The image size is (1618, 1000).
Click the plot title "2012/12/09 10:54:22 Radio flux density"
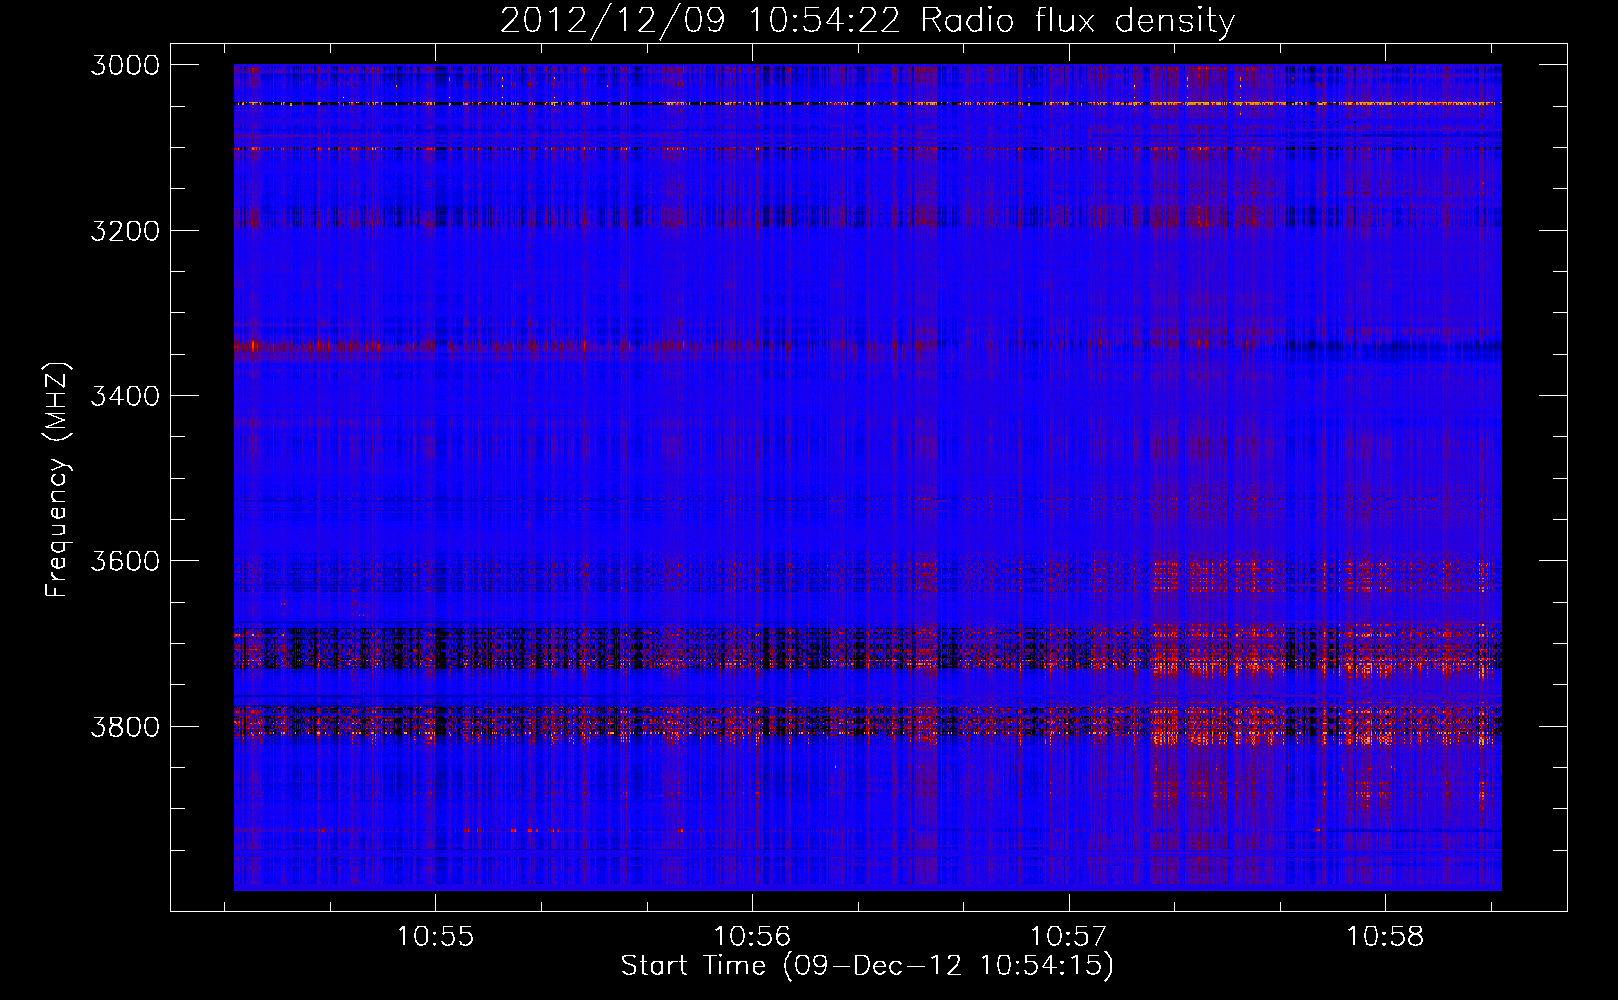(867, 21)
